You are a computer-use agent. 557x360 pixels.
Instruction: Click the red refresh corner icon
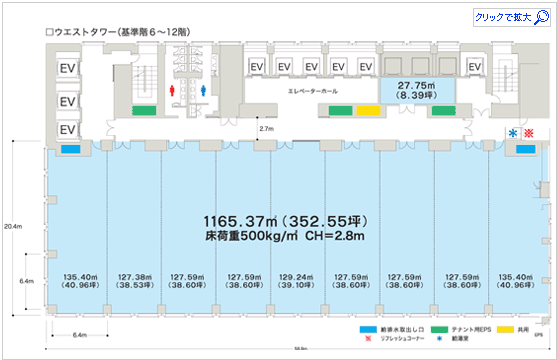coord(529,133)
